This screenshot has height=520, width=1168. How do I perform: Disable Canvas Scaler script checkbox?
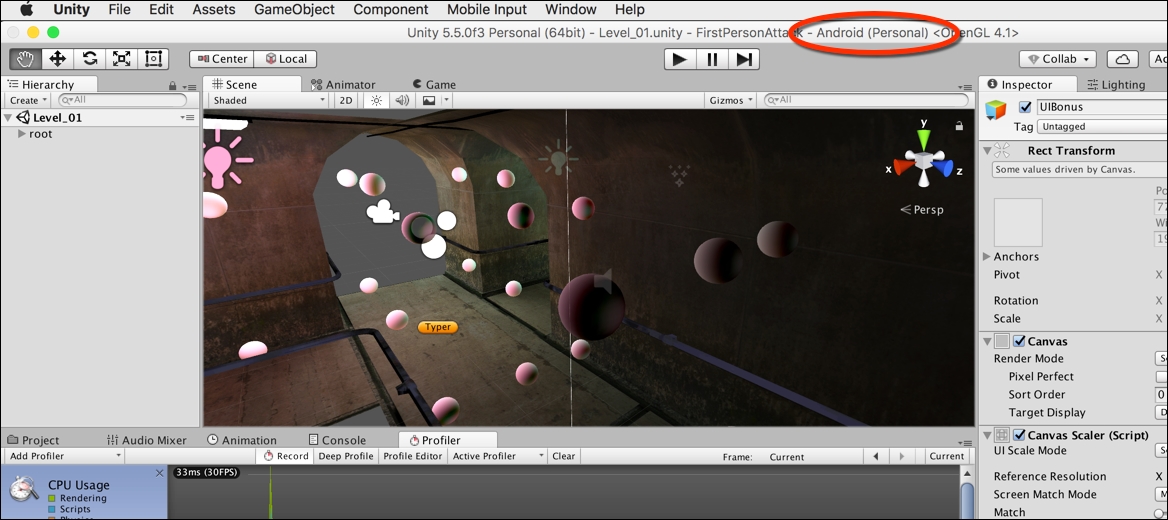point(1020,435)
